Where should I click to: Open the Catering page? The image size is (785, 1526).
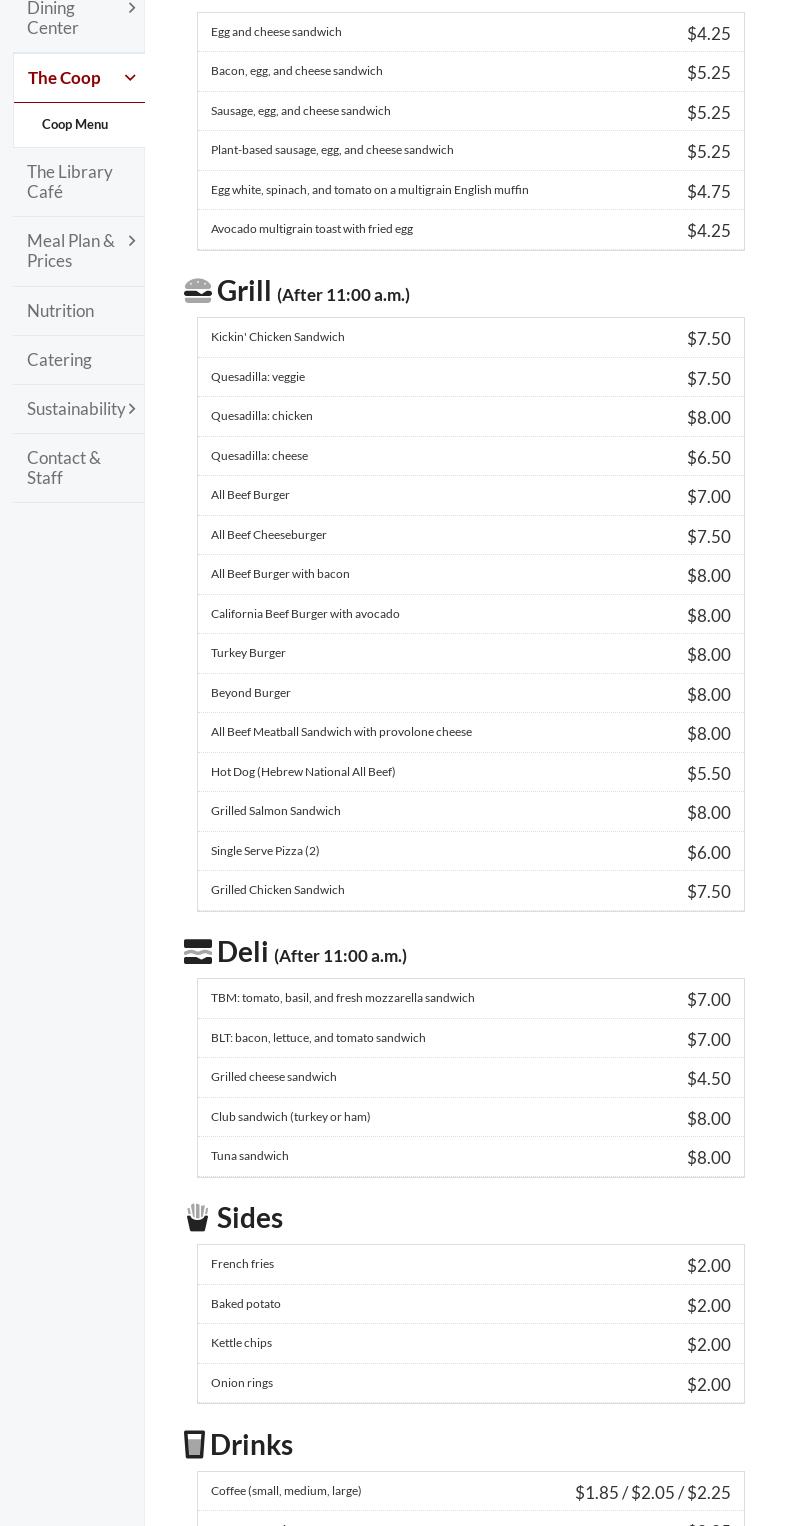pyautogui.click(x=59, y=360)
